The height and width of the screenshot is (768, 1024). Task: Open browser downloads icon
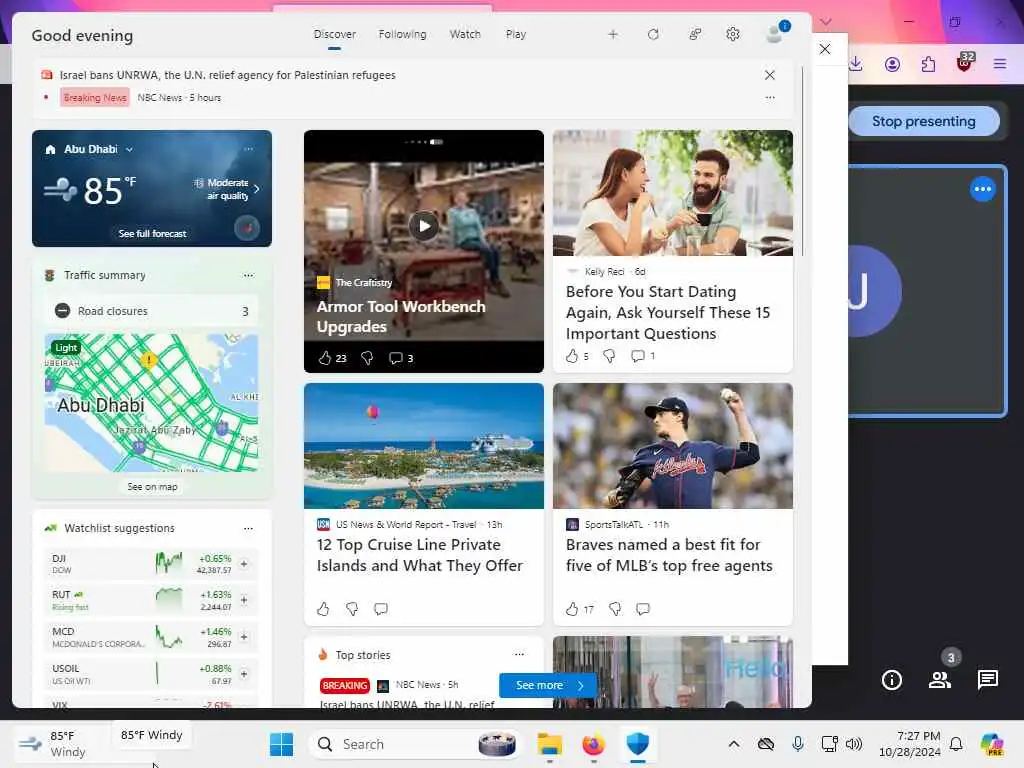point(856,64)
